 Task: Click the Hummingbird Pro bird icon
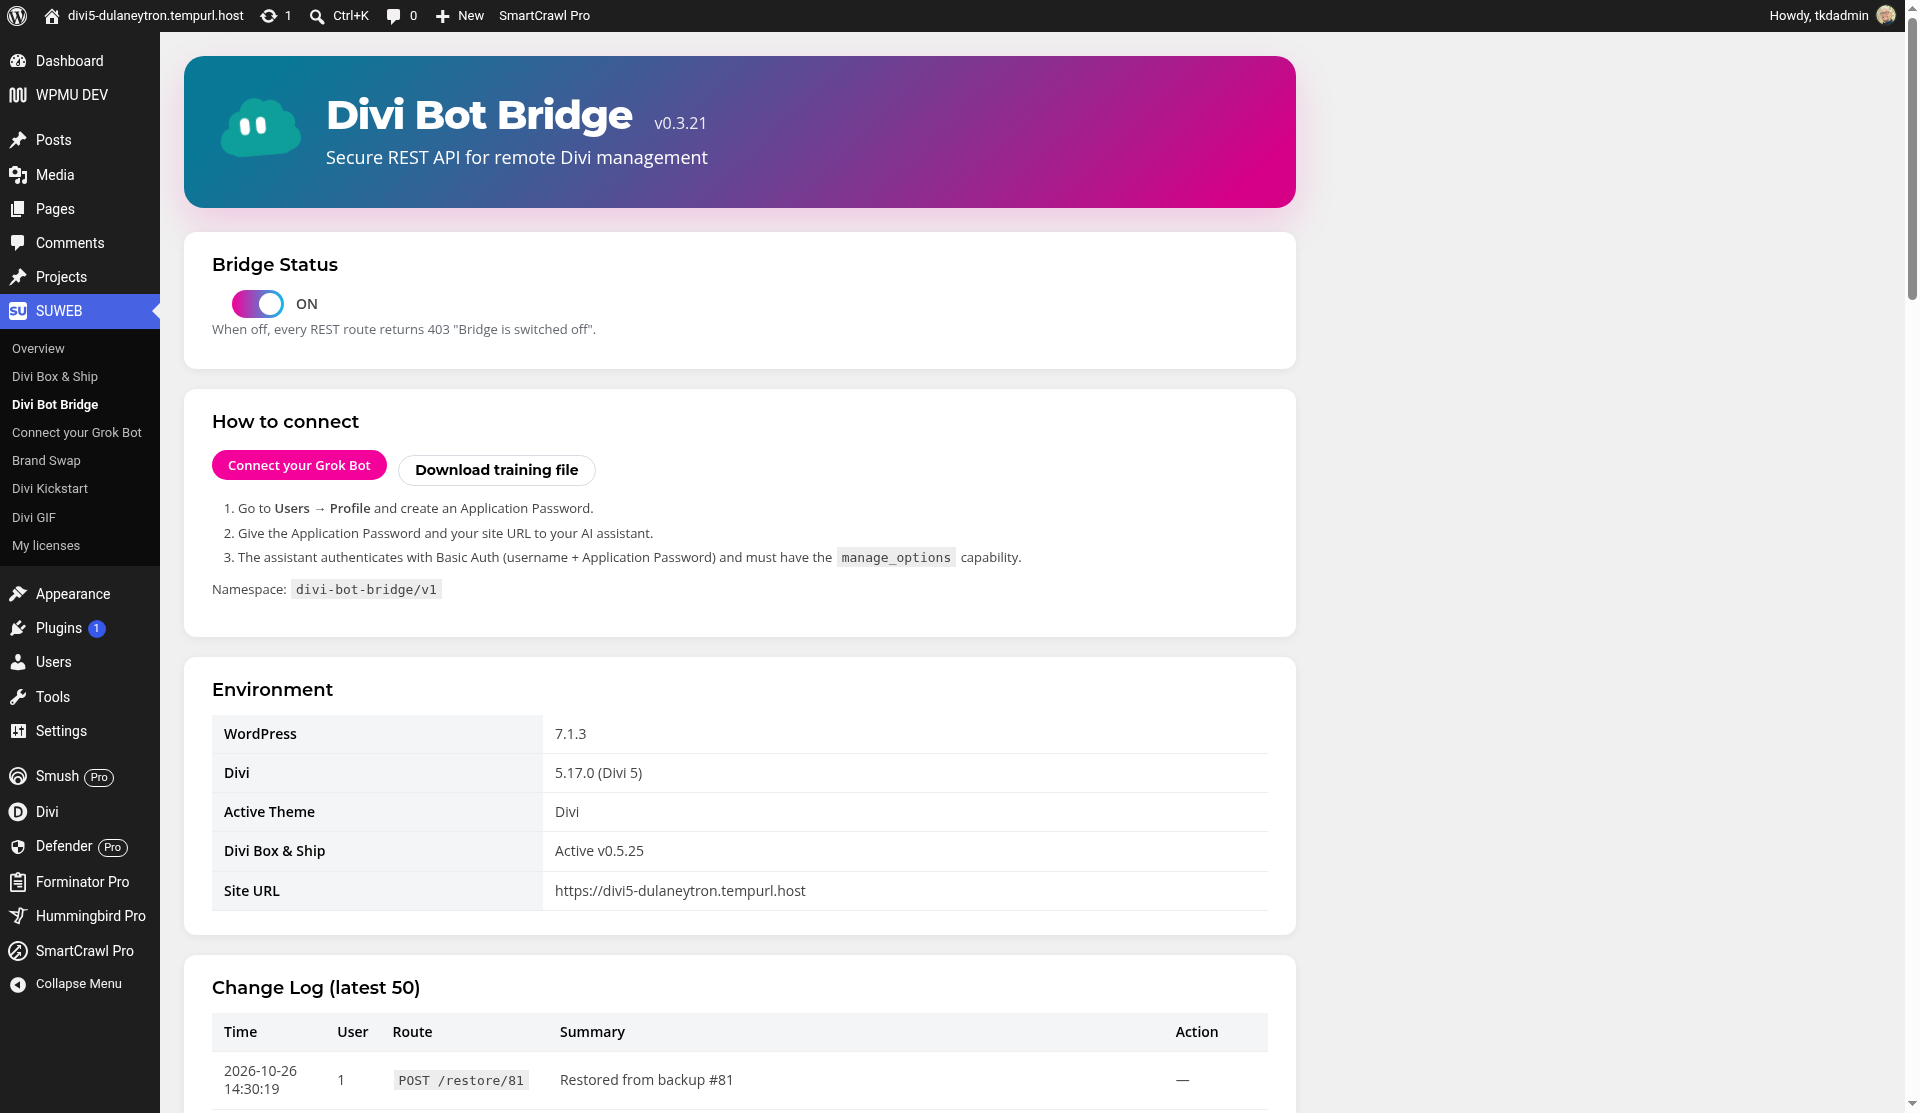click(x=18, y=916)
